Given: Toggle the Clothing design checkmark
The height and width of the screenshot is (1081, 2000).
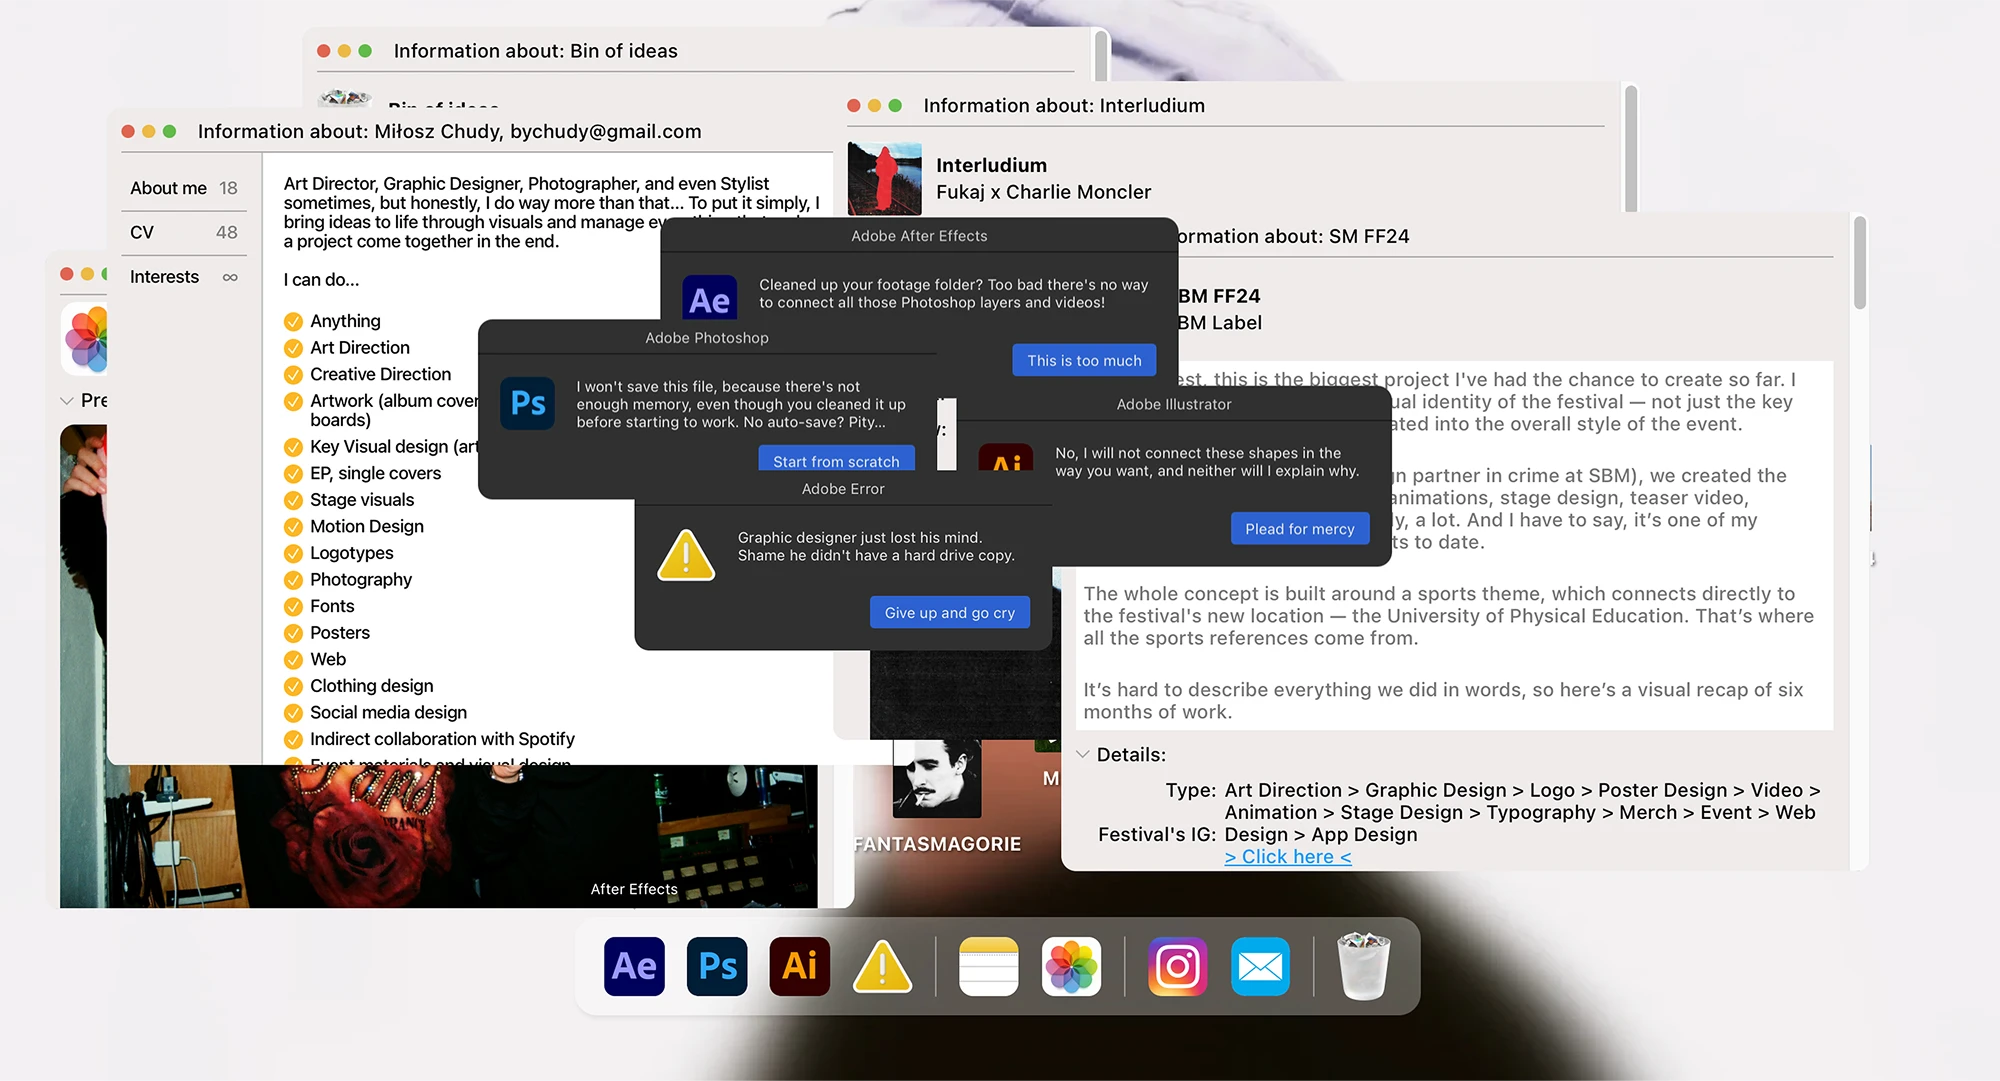Looking at the screenshot, I should tap(293, 686).
